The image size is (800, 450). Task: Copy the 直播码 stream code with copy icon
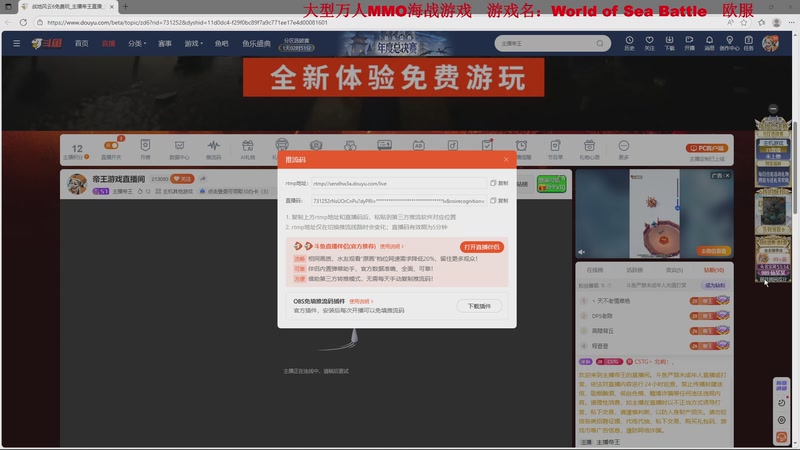[499, 201]
